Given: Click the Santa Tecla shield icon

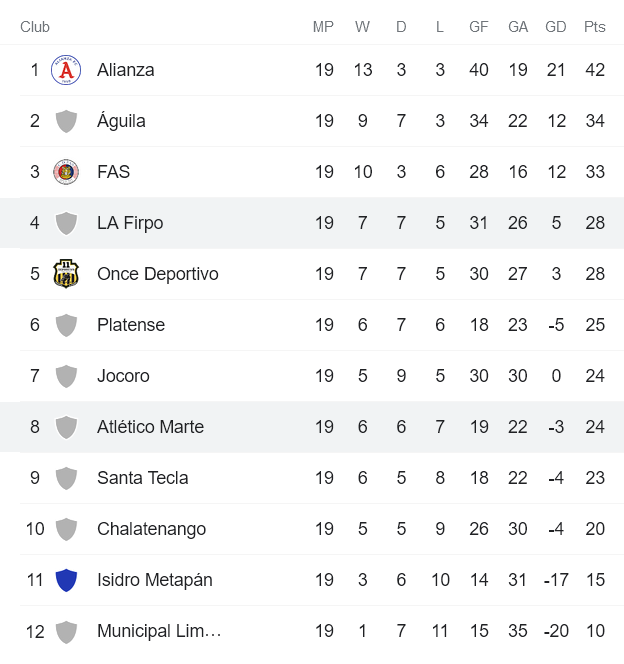Looking at the screenshot, I should [x=66, y=478].
